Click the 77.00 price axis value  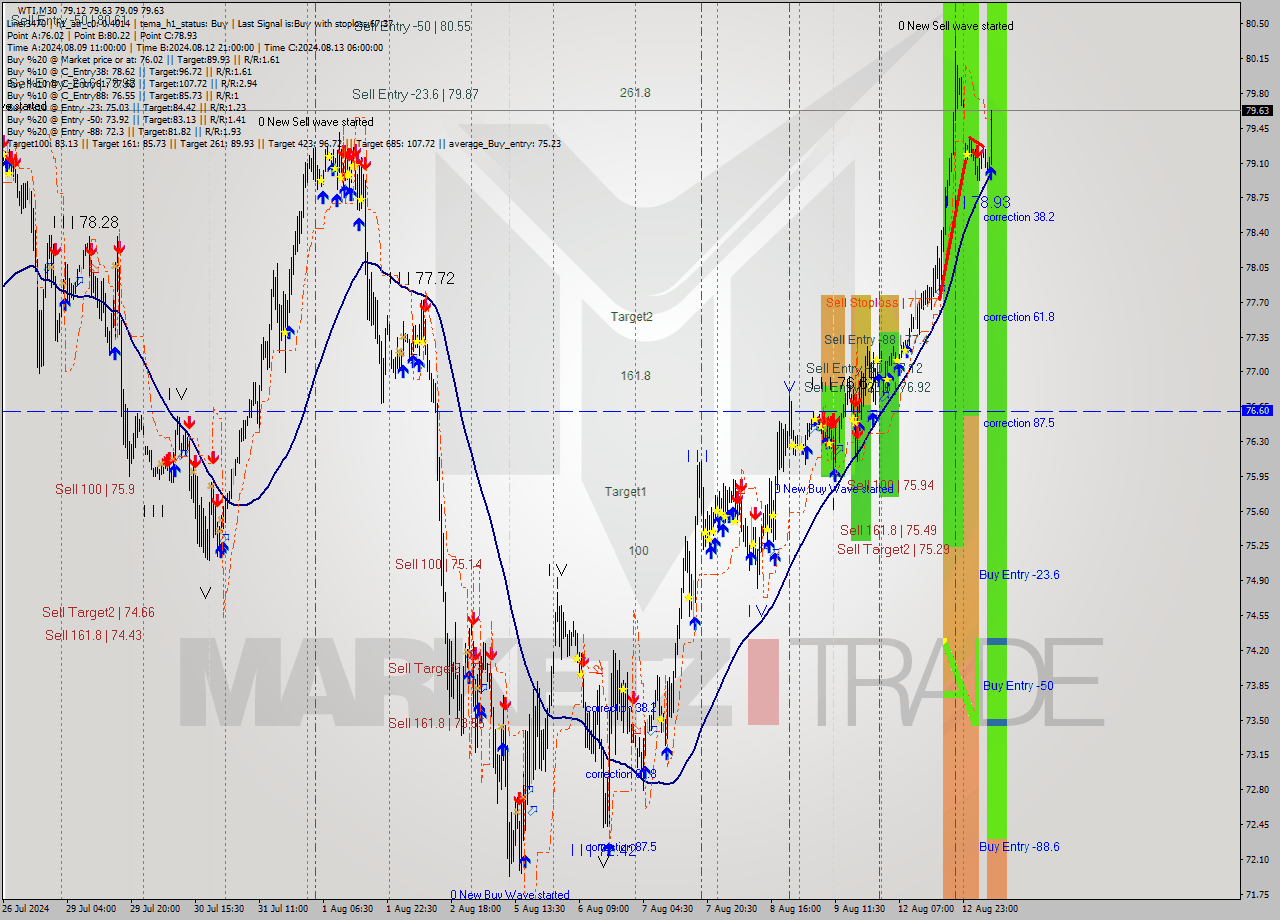point(1258,372)
